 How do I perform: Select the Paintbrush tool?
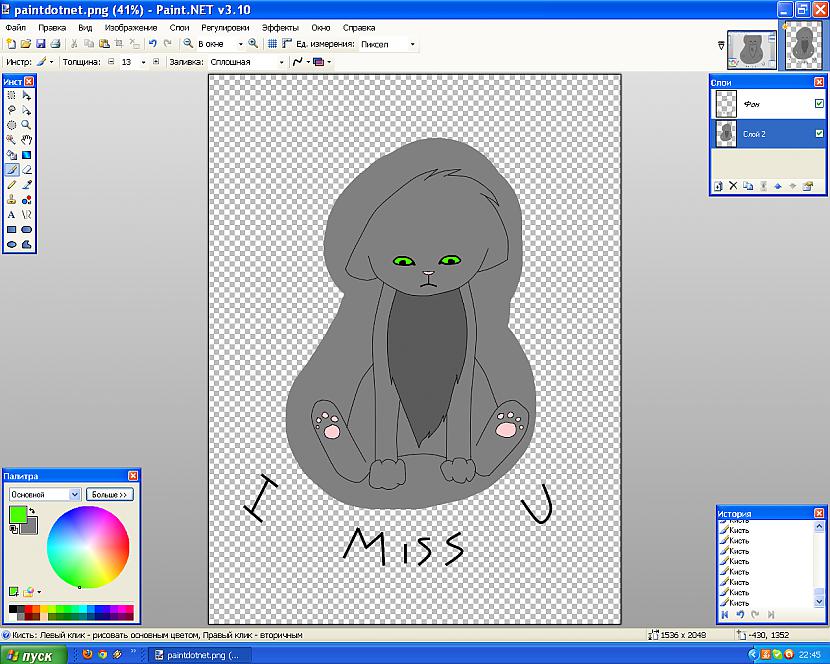[x=12, y=170]
